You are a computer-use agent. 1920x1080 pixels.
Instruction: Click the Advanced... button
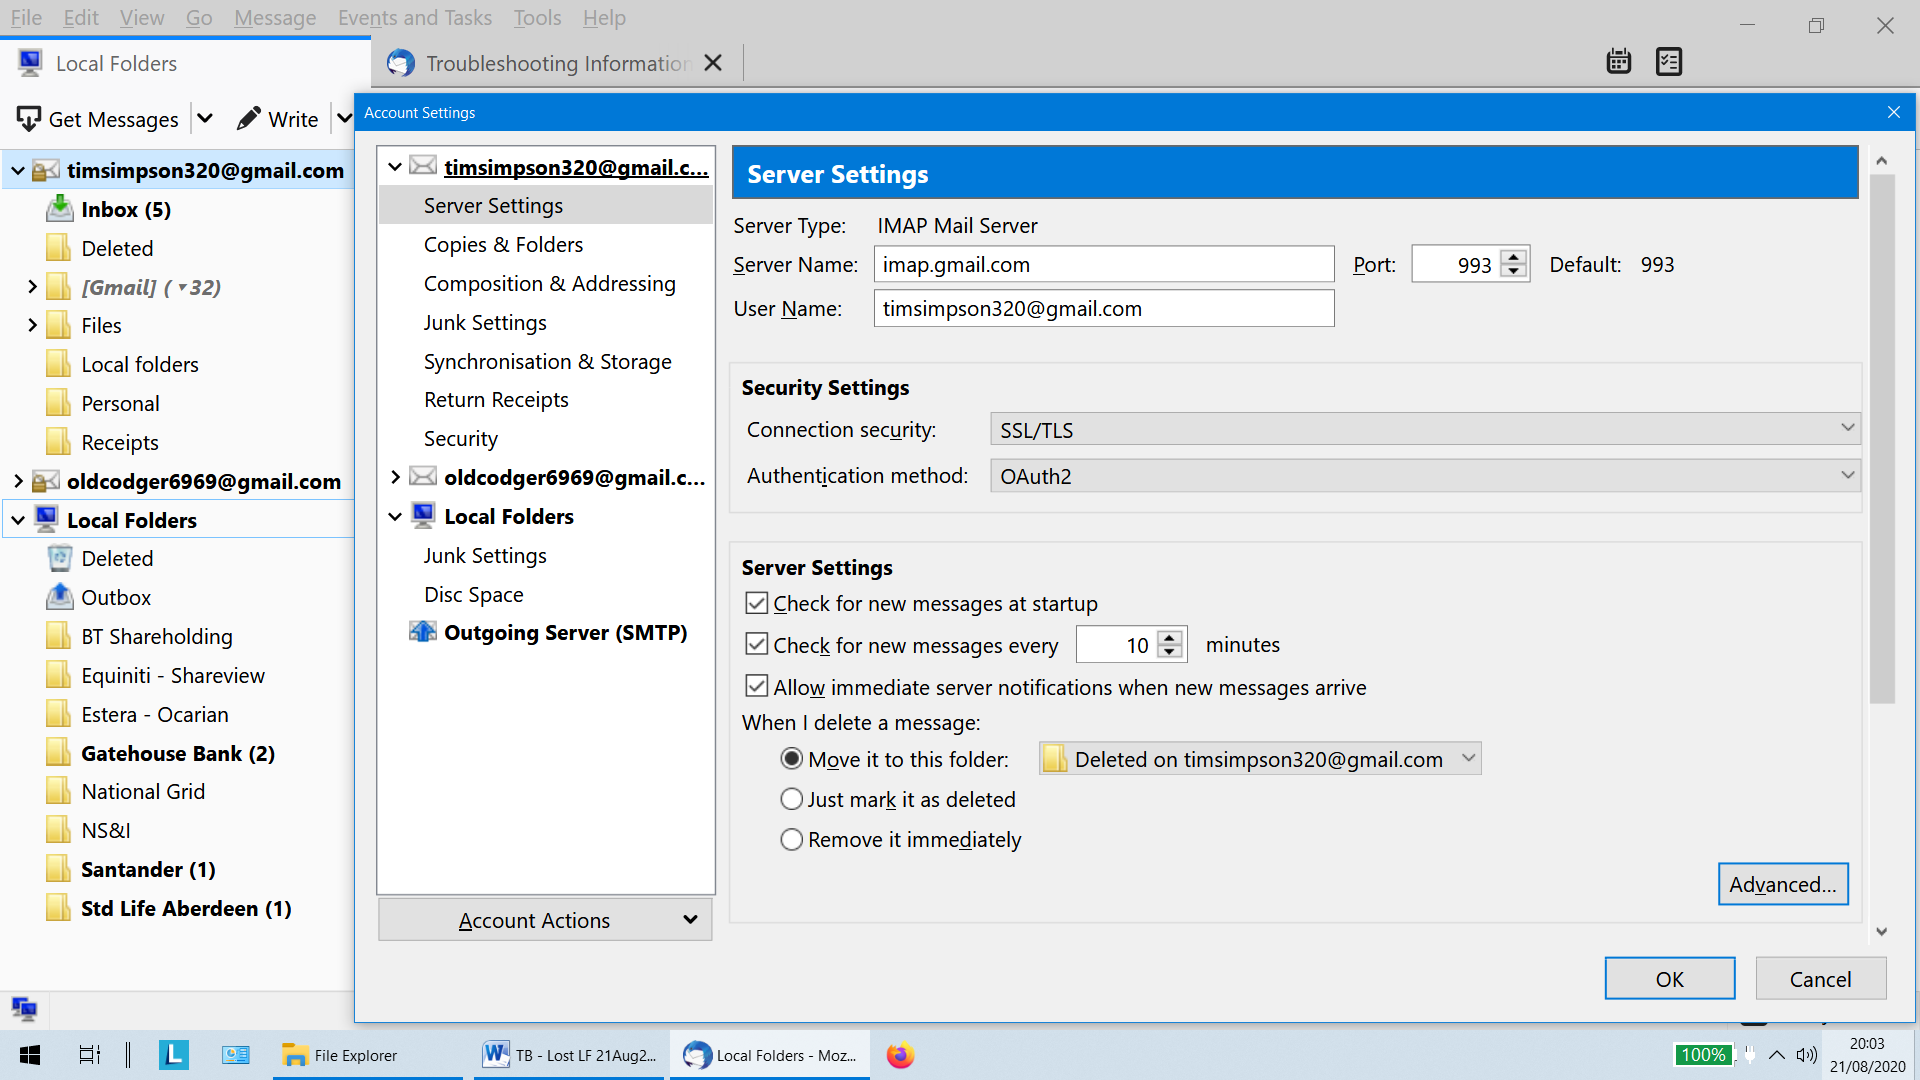(x=1783, y=884)
